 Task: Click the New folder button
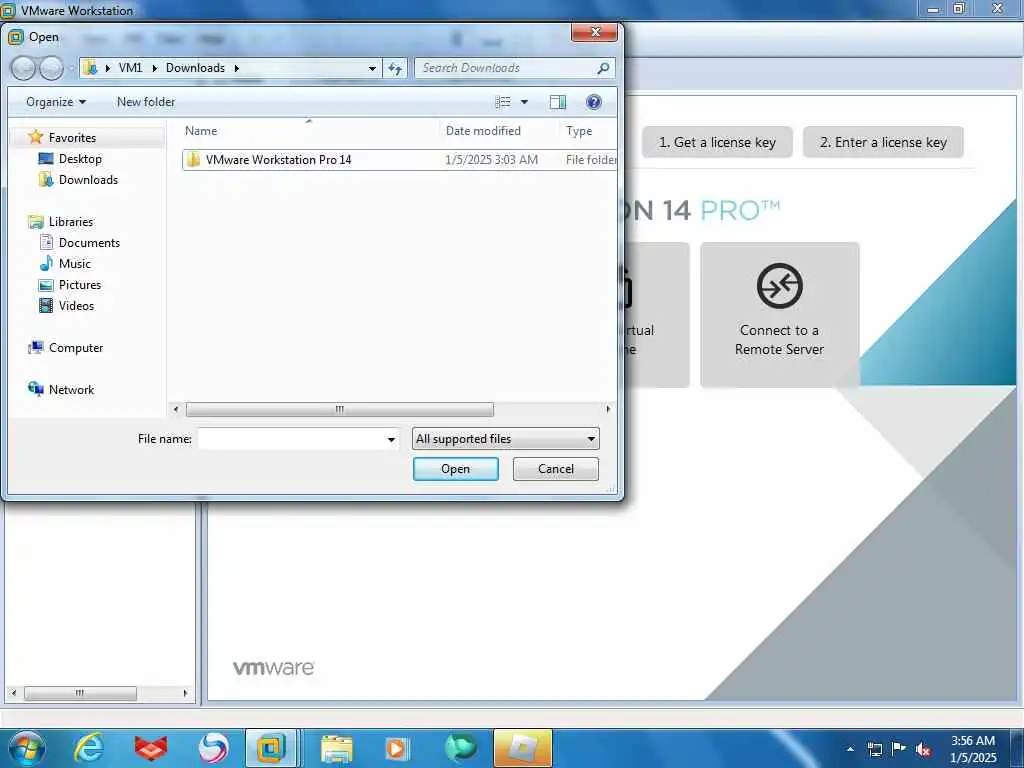click(146, 102)
